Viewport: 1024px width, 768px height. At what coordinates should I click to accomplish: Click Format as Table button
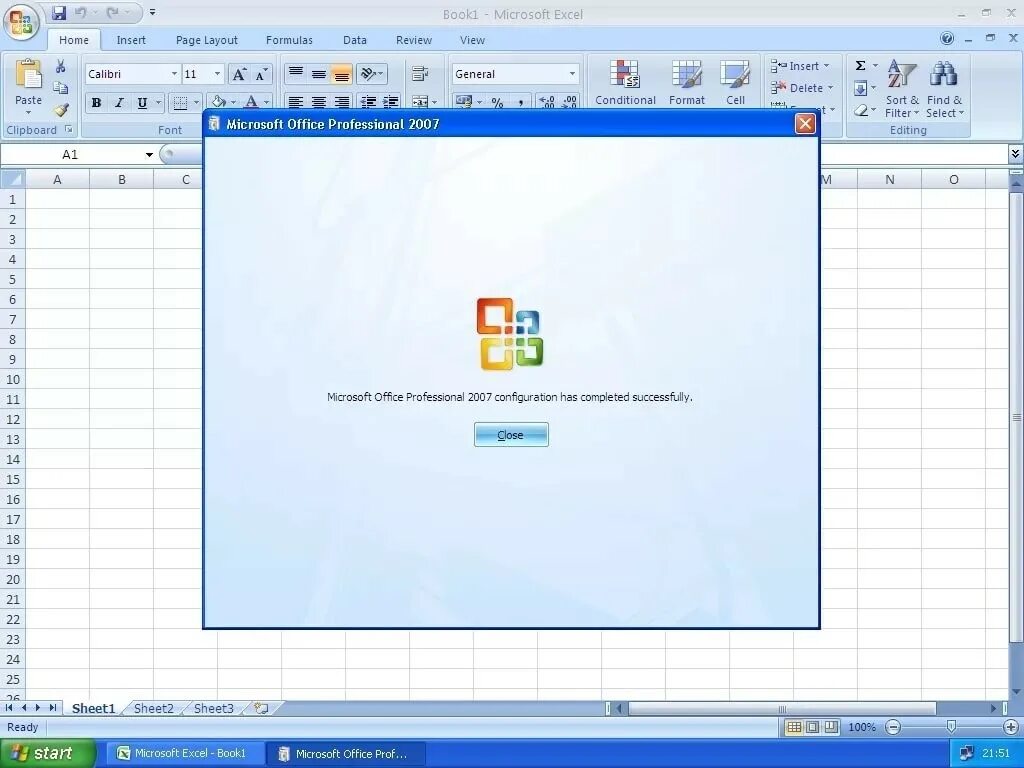point(686,82)
